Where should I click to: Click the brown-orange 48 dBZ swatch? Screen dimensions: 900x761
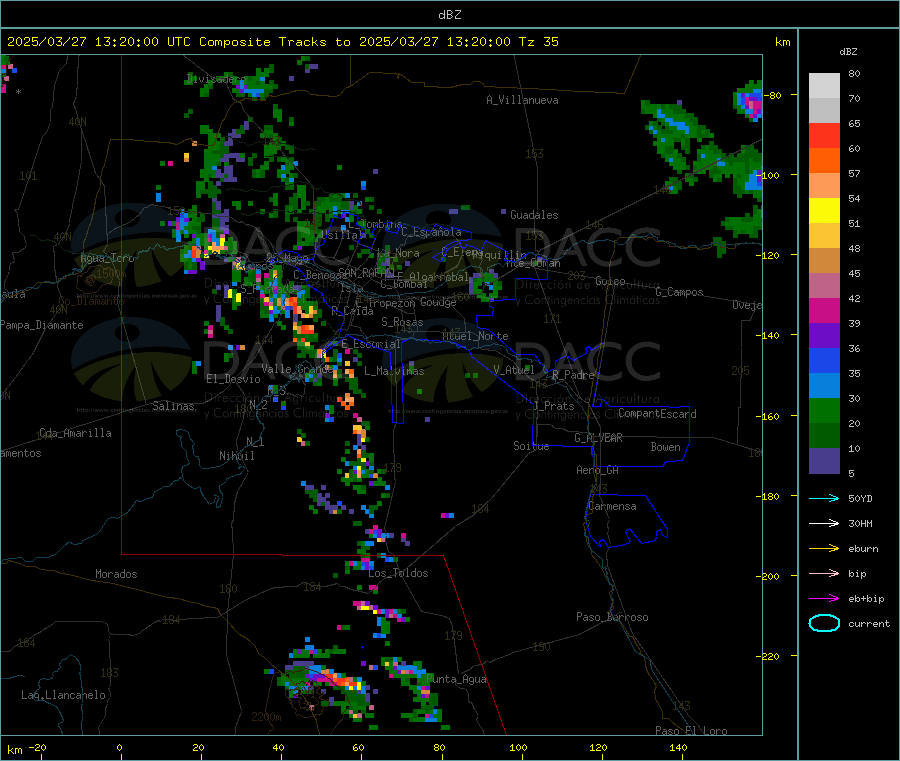point(824,261)
